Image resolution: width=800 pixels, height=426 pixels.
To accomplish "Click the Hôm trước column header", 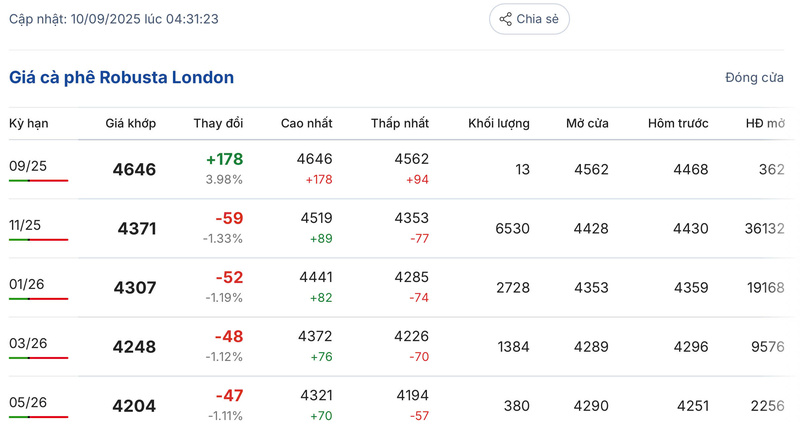I will 677,123.
